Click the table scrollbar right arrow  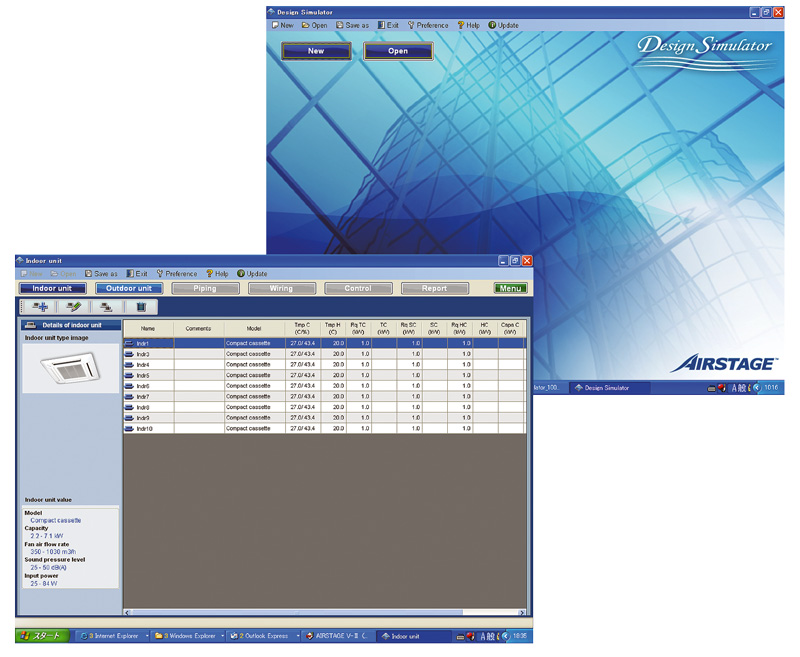coord(521,612)
